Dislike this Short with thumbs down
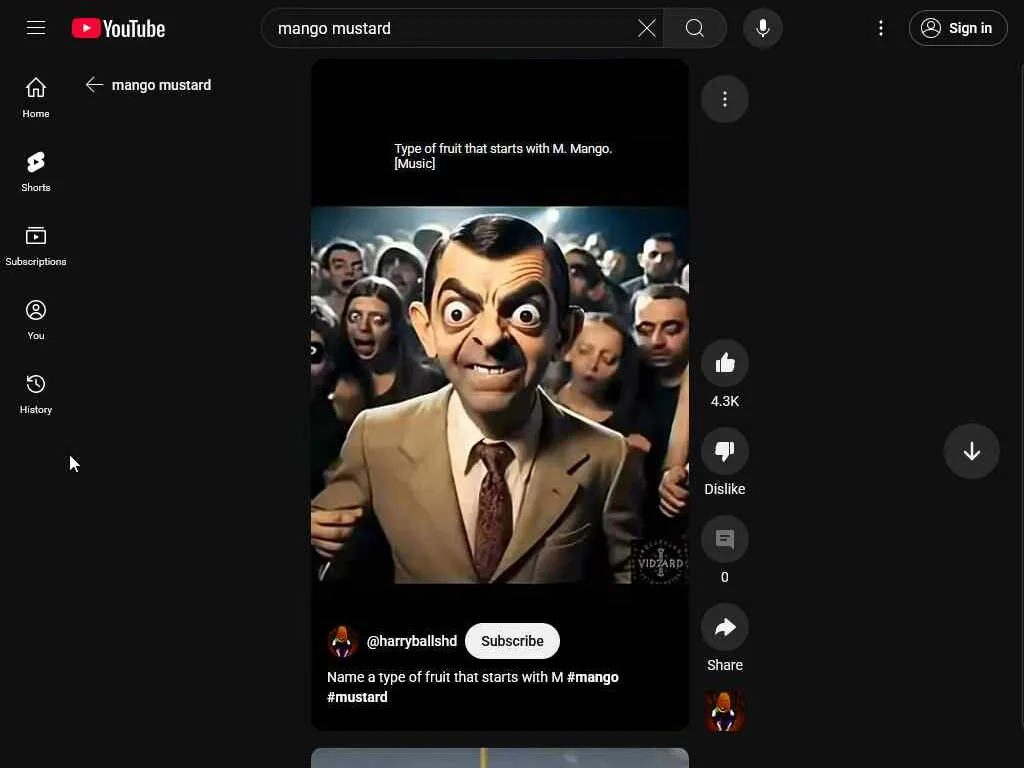The image size is (1024, 768). click(x=724, y=451)
